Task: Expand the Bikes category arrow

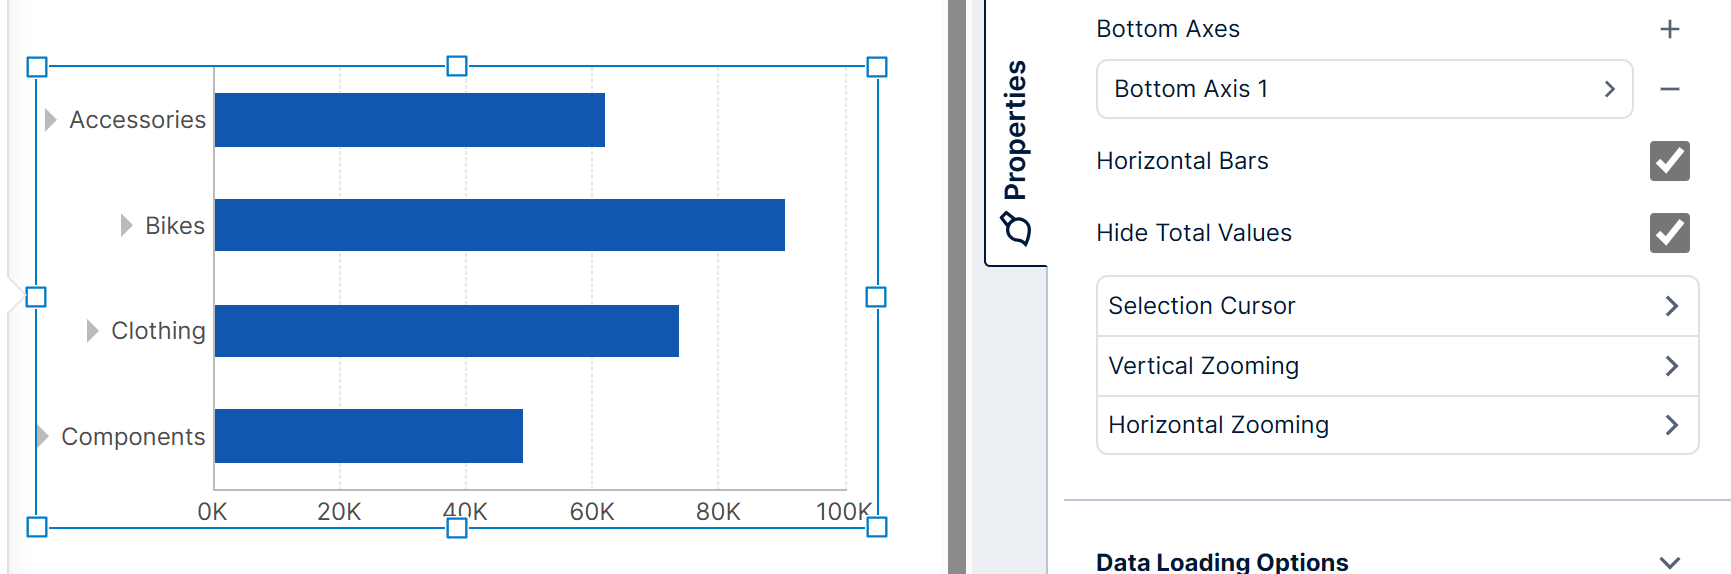Action: click(x=126, y=225)
